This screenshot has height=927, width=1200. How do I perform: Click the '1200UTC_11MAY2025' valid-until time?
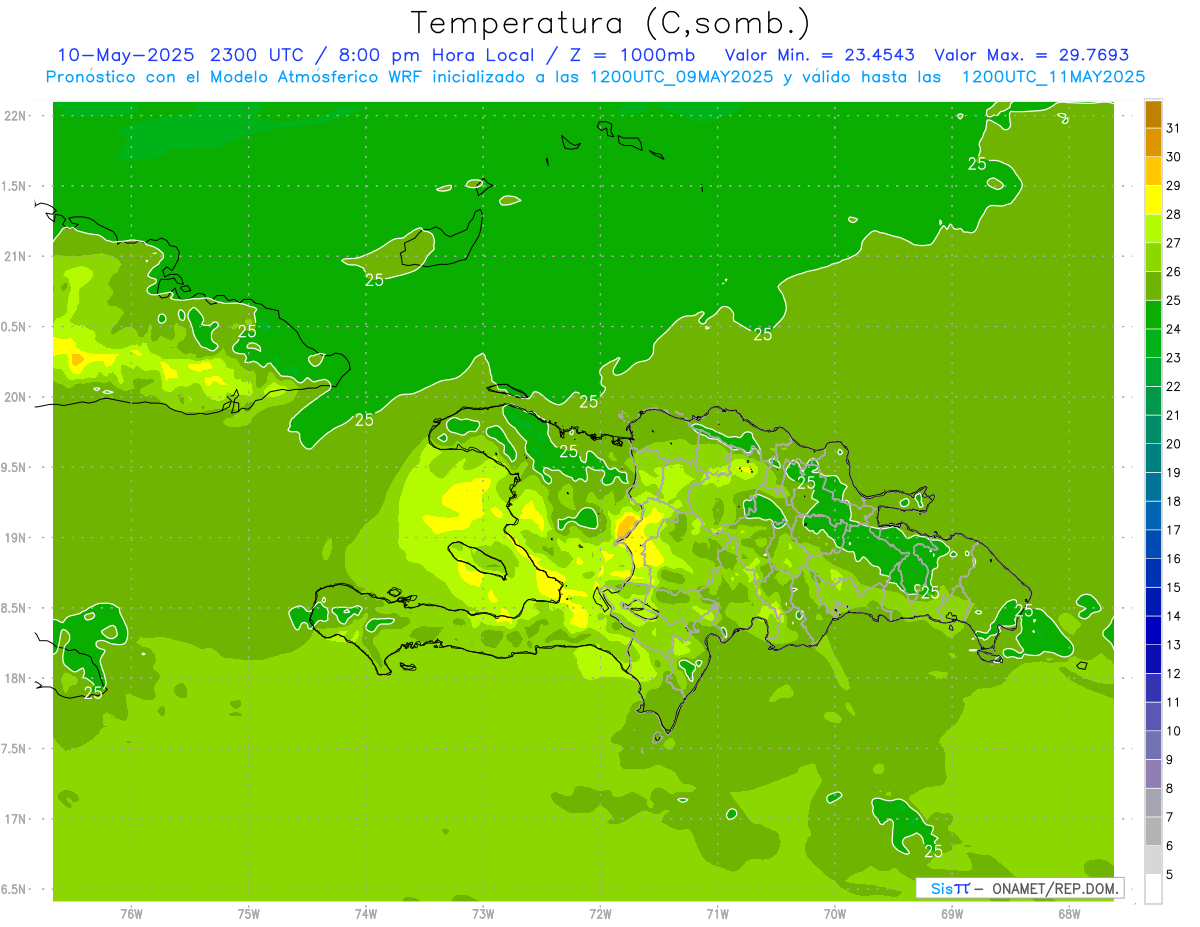[1053, 77]
